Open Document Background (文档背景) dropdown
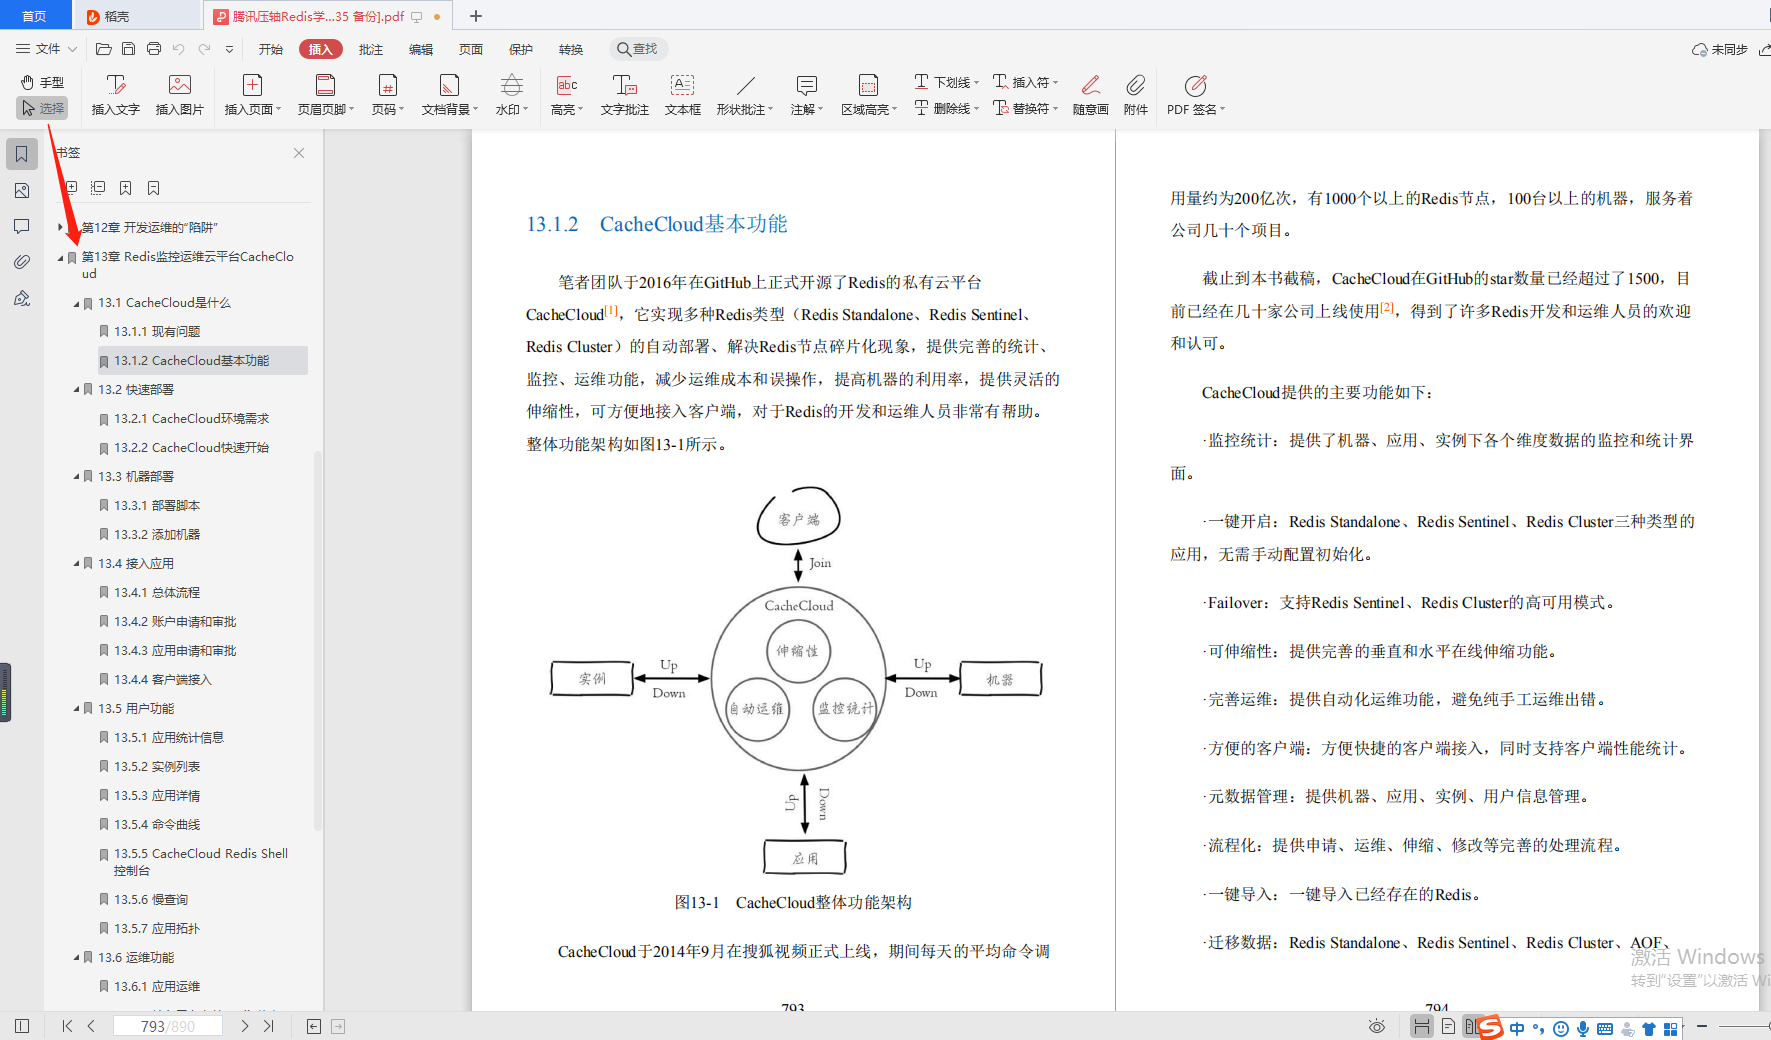Viewport: 1771px width, 1040px height. click(450, 95)
